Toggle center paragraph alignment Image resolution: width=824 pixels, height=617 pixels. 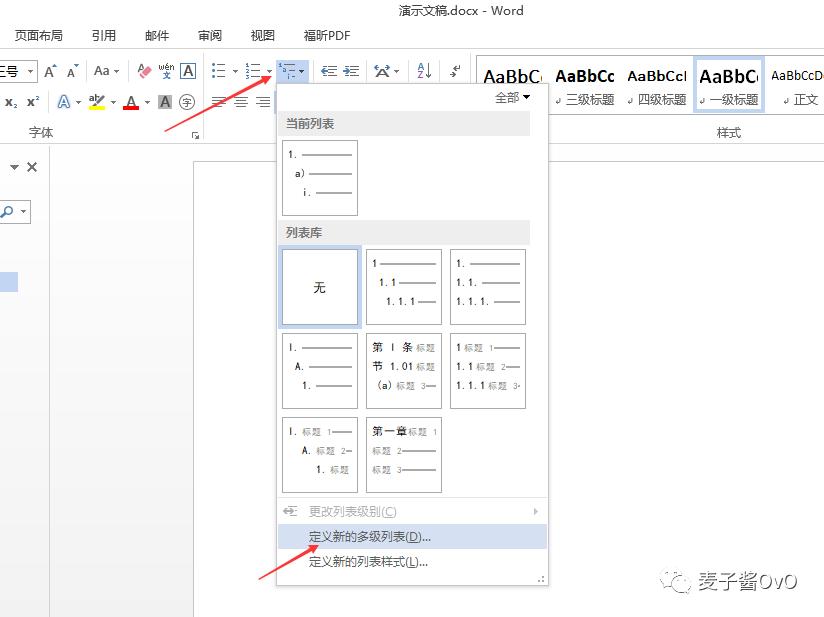[241, 101]
